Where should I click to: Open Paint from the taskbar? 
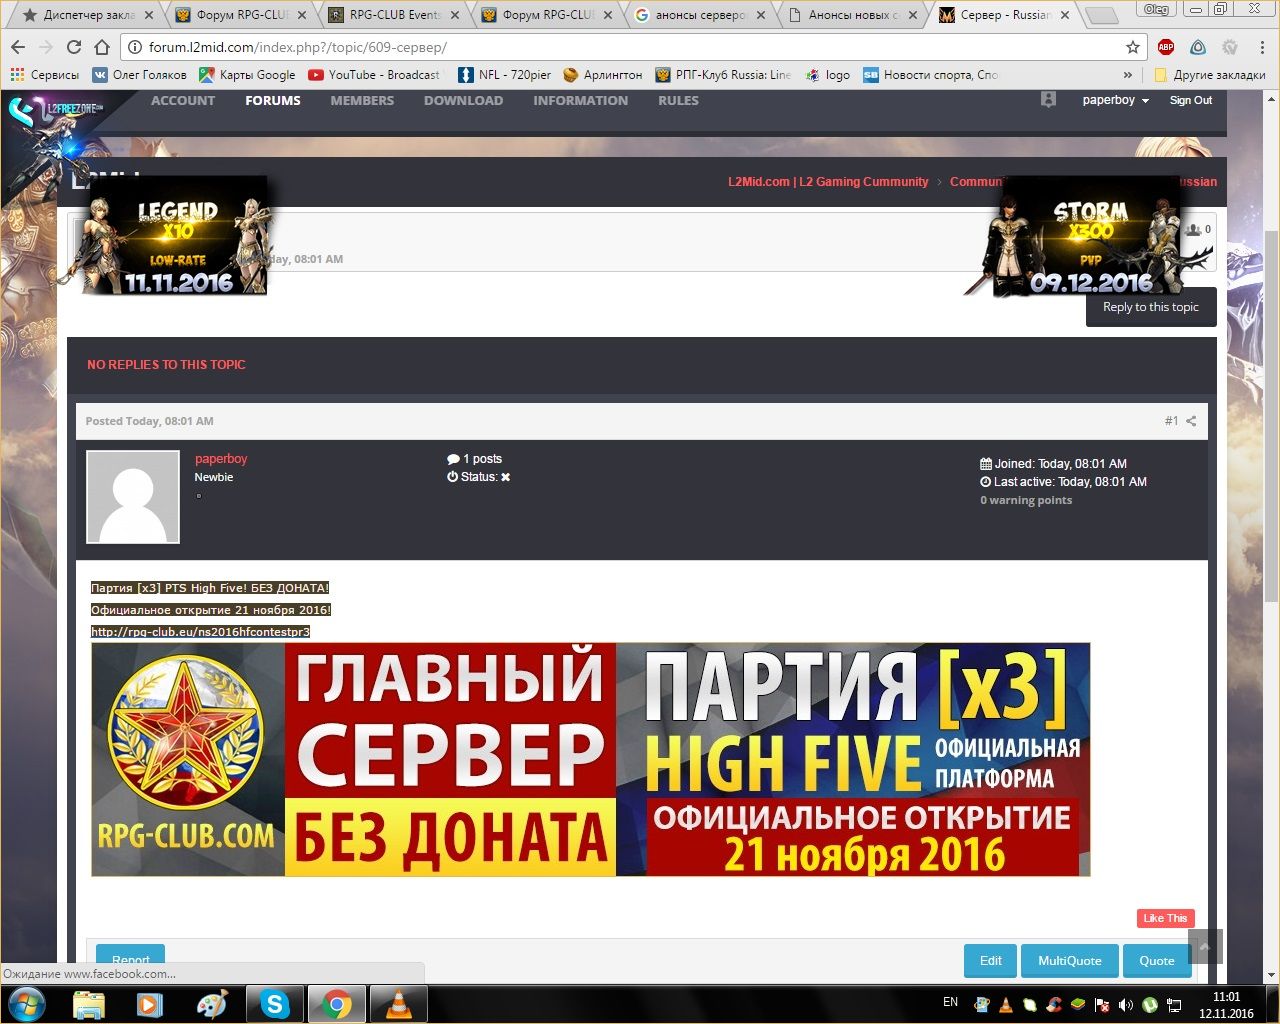(x=212, y=1004)
